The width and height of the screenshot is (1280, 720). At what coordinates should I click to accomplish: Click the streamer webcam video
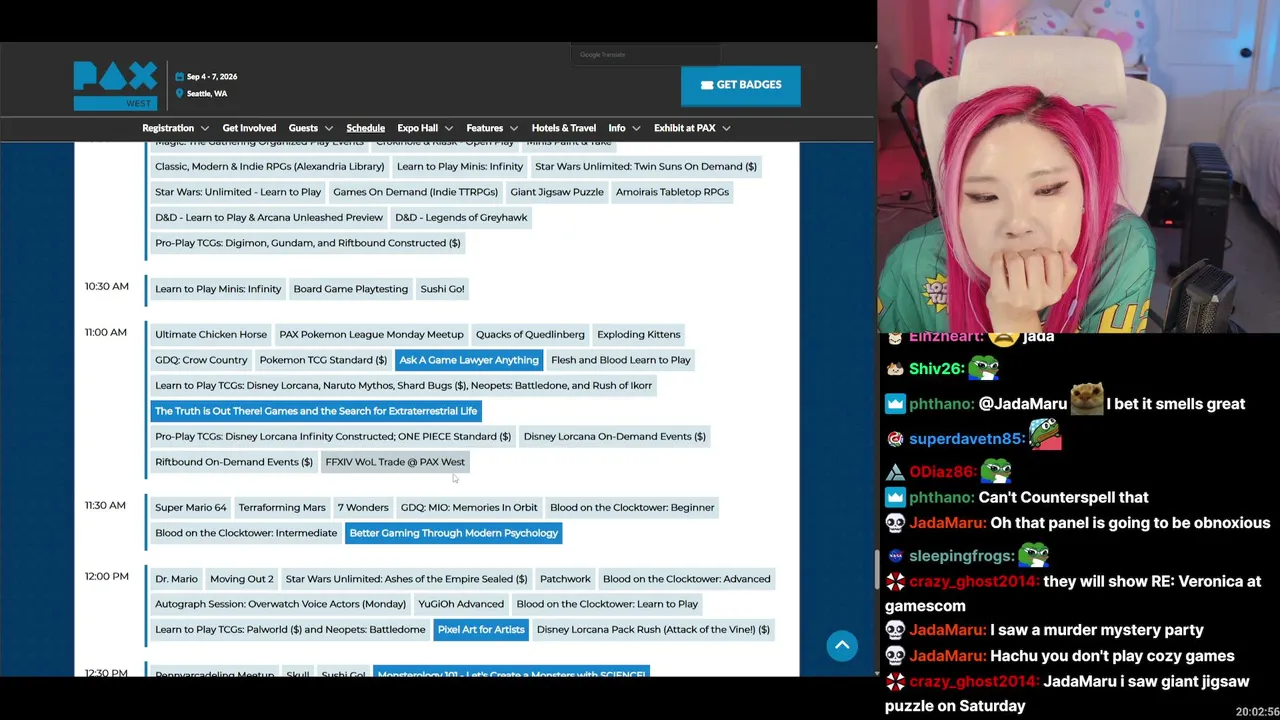click(1079, 165)
